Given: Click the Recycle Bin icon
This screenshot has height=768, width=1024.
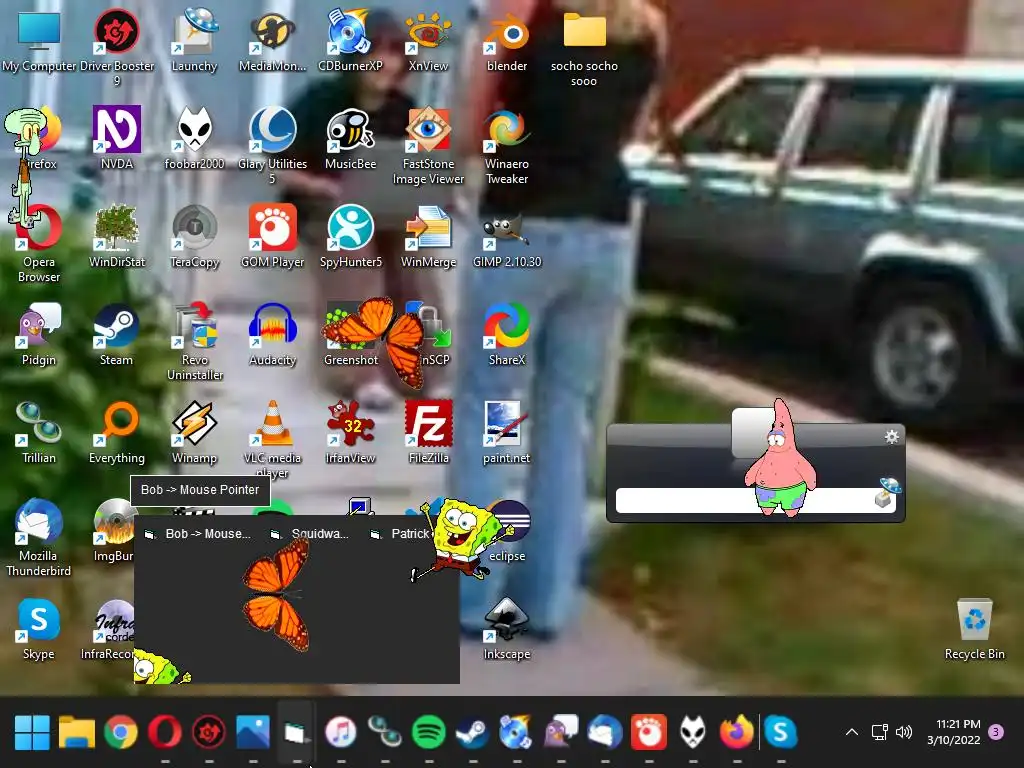Looking at the screenshot, I should (974, 628).
